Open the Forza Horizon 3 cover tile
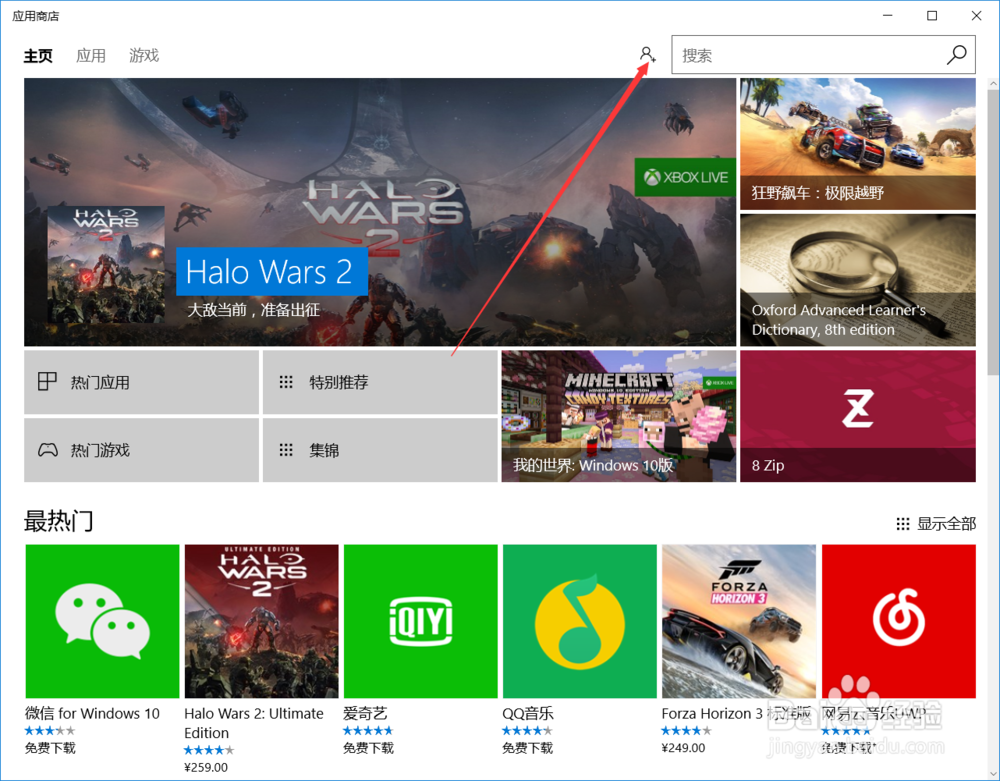 [739, 621]
